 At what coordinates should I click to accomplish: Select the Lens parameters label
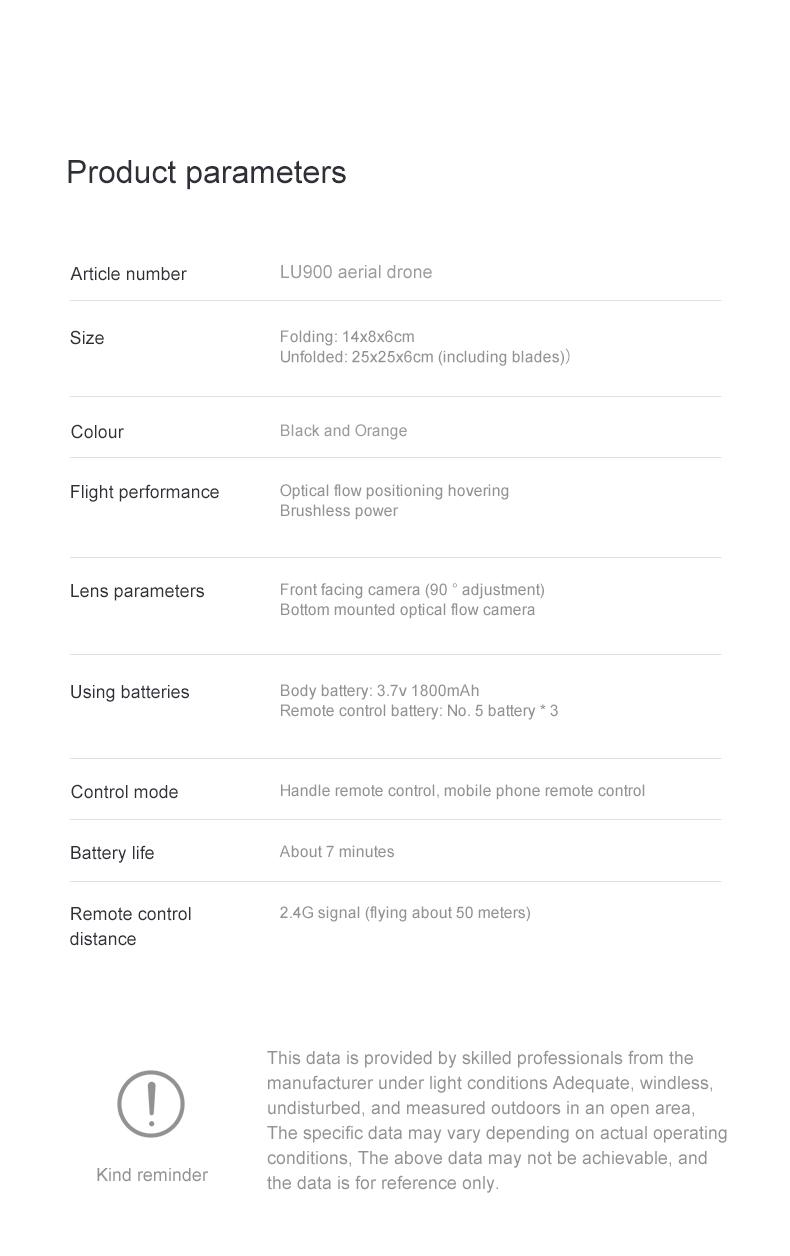pyautogui.click(x=137, y=591)
